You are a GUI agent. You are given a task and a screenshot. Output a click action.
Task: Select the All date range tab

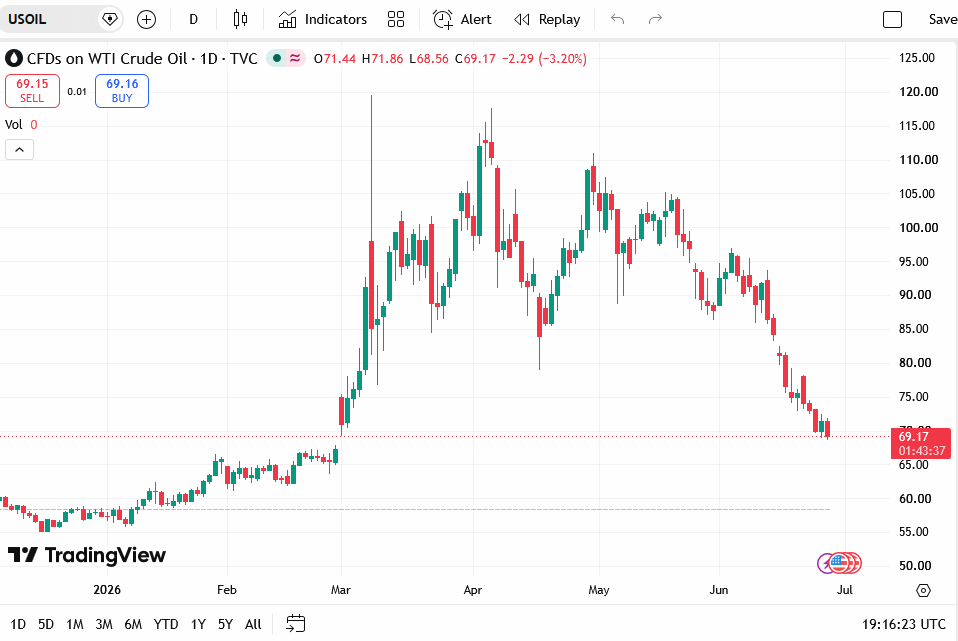(253, 624)
